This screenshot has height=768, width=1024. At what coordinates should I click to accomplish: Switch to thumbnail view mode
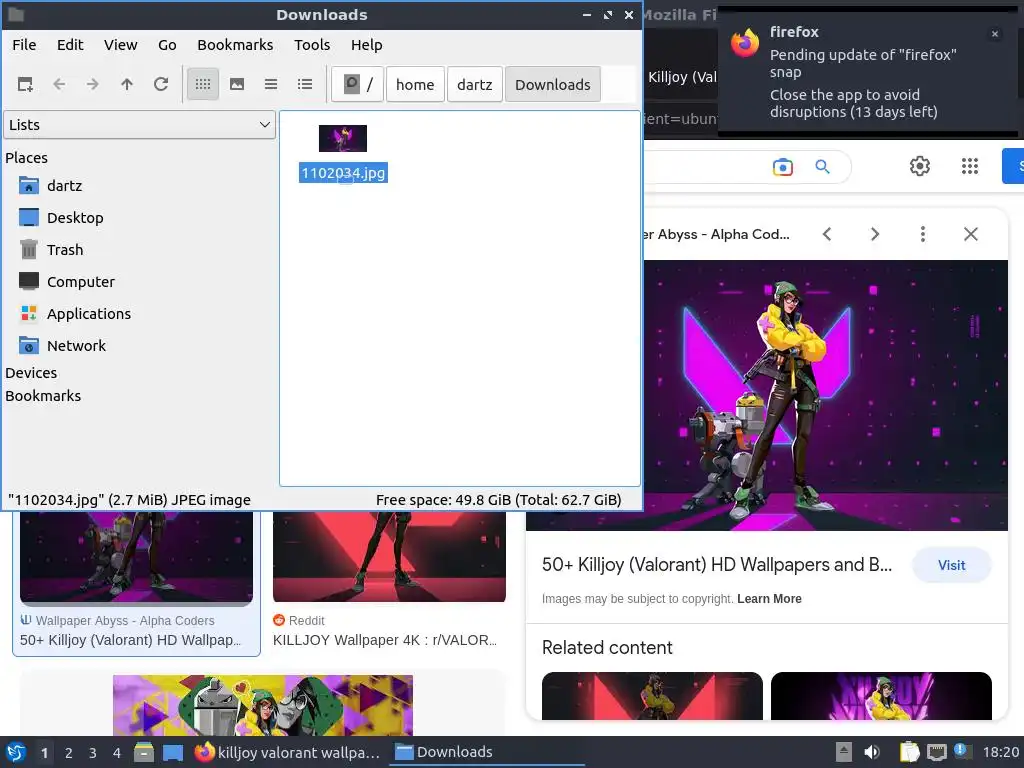[x=237, y=84]
